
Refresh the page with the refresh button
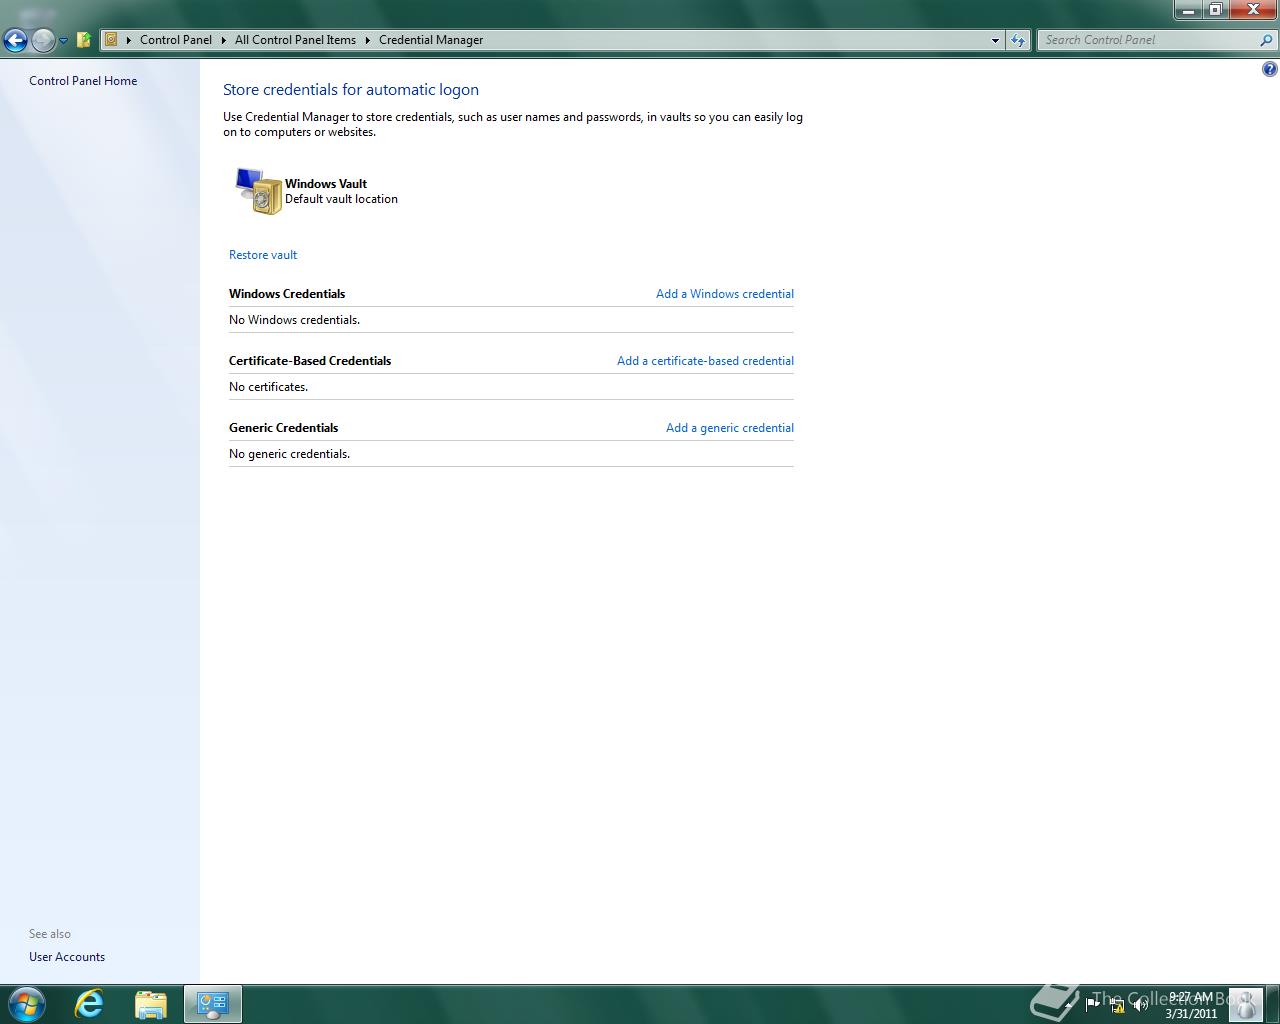[x=1018, y=40]
